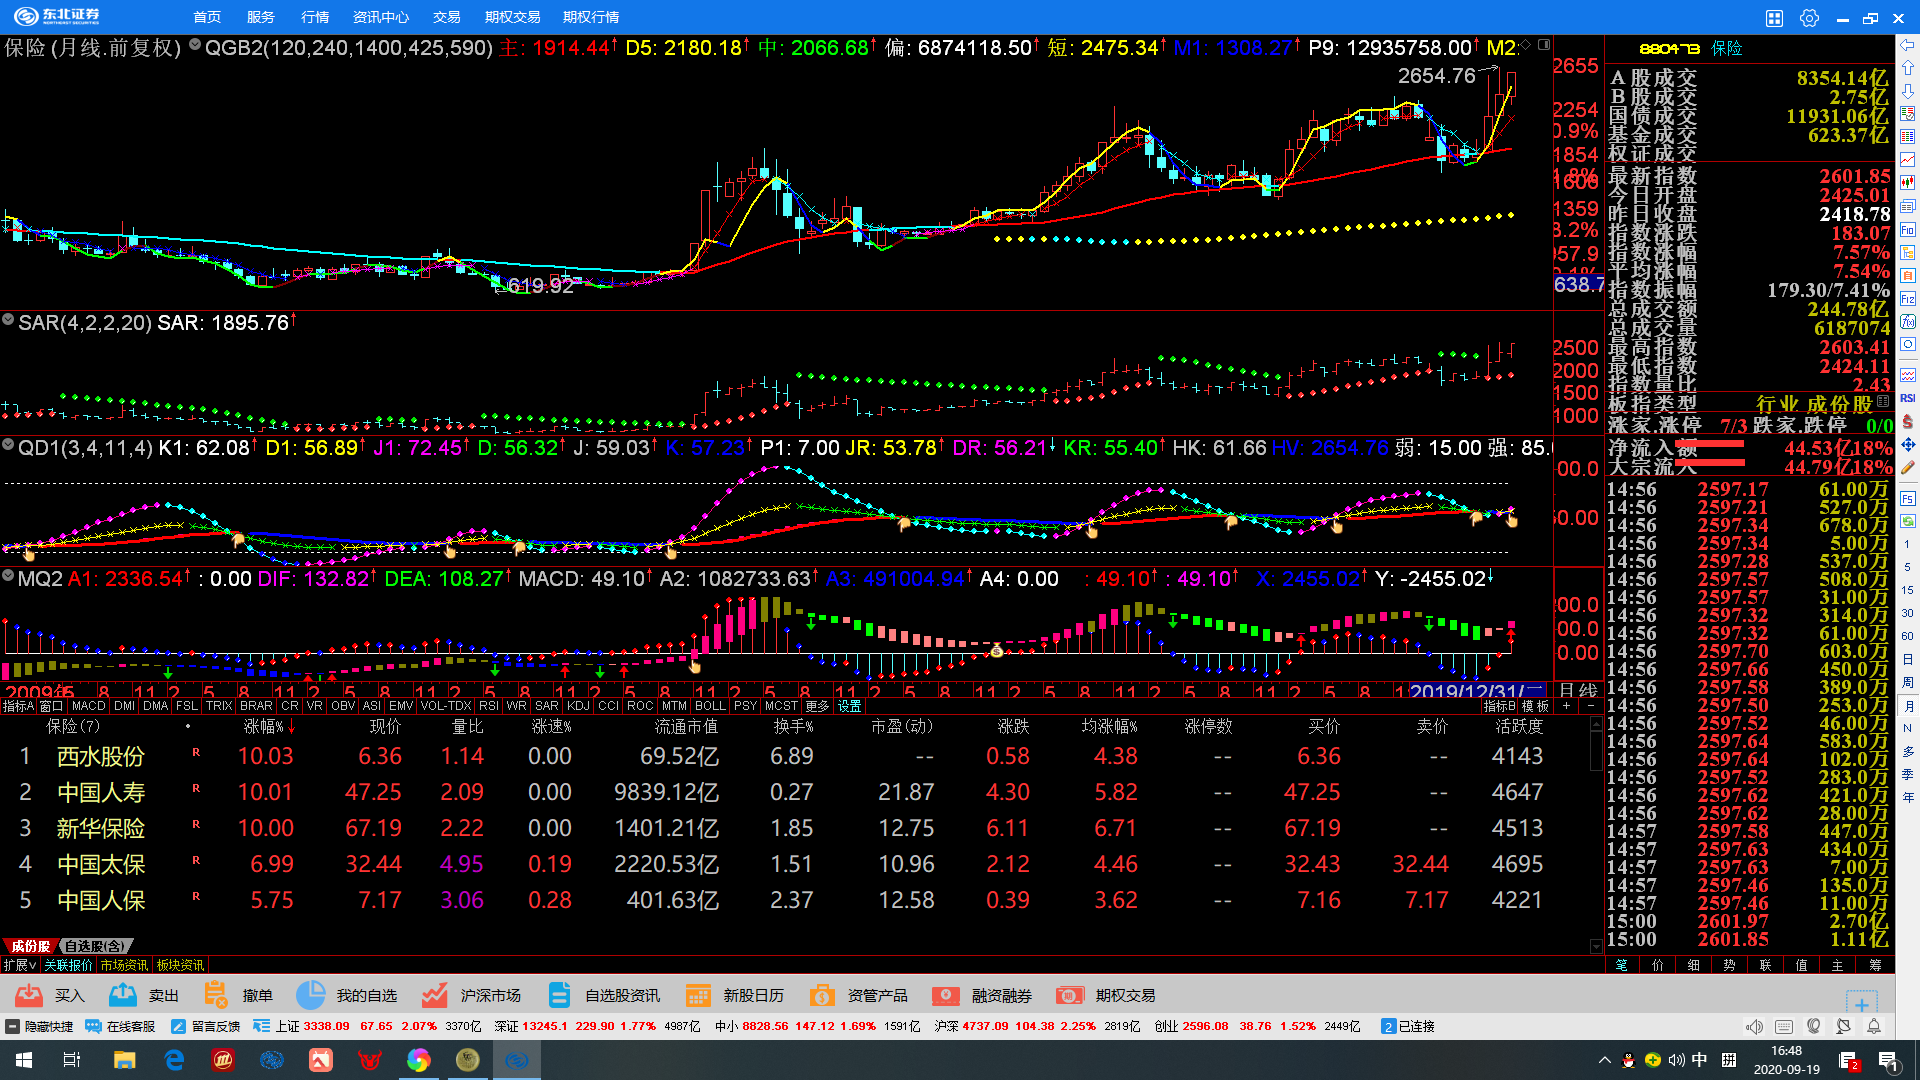Image resolution: width=1920 pixels, height=1080 pixels.
Task: Open the 新股日历 calendar icon
Action: (698, 995)
